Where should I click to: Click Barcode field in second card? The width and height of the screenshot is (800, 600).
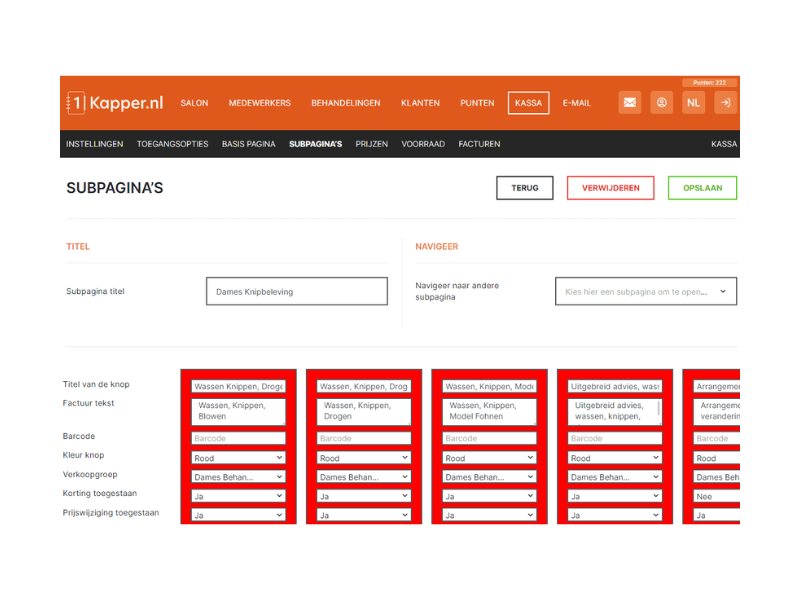coord(364,438)
